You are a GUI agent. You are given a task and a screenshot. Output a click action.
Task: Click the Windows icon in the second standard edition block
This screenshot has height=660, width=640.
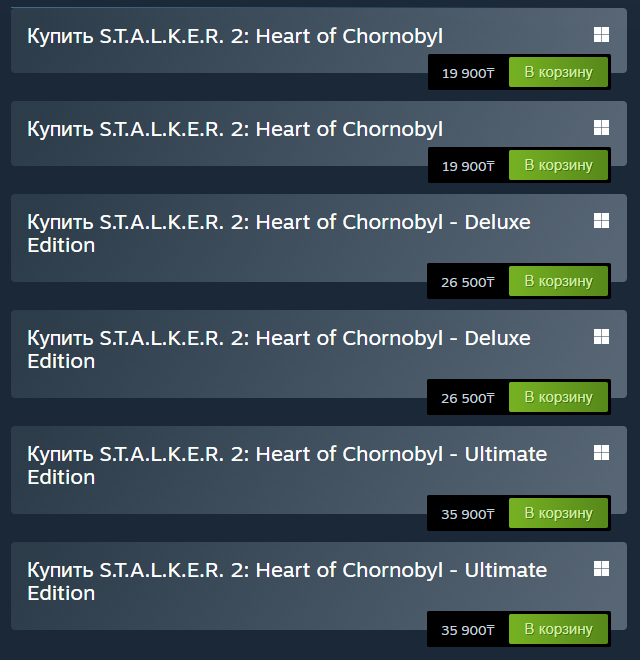click(601, 127)
